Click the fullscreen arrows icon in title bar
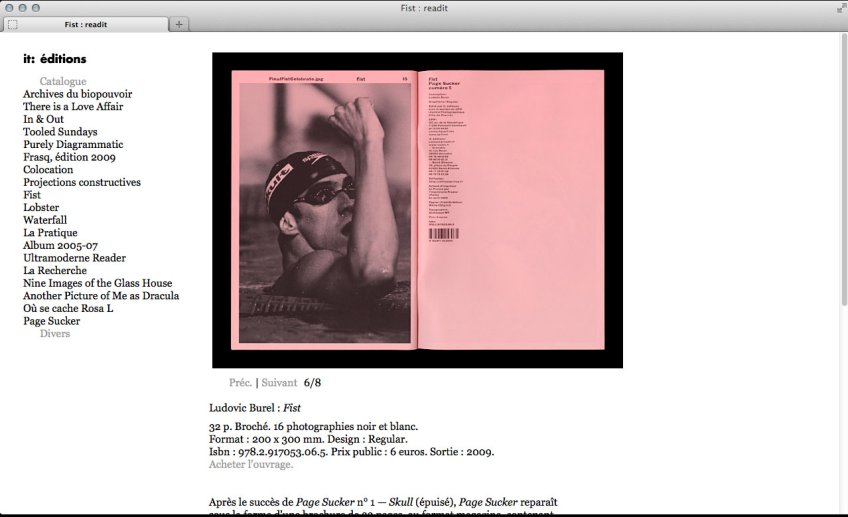Viewport: 848px width, 517px height. [x=841, y=8]
